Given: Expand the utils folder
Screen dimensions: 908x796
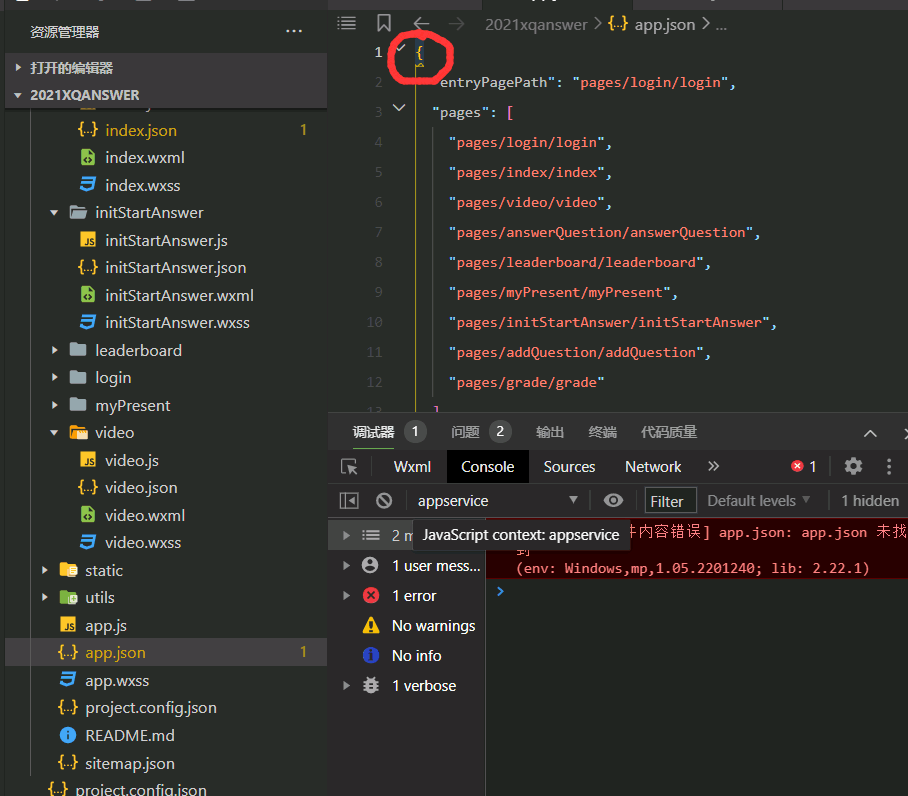Looking at the screenshot, I should (45, 597).
